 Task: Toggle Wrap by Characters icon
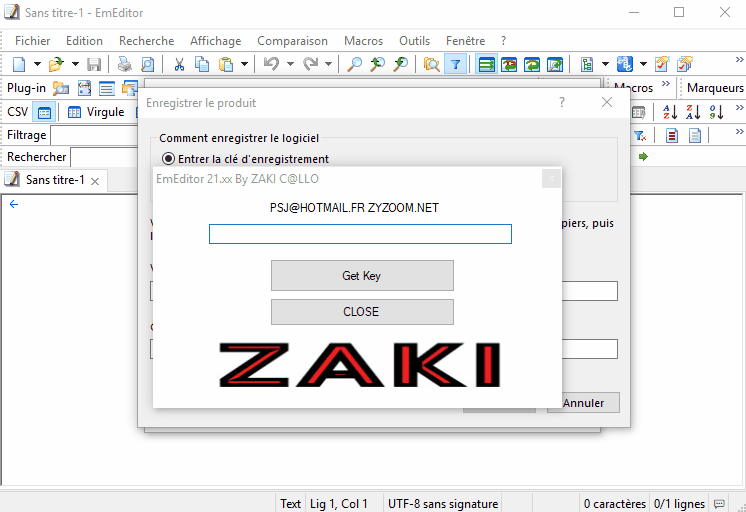pos(509,64)
